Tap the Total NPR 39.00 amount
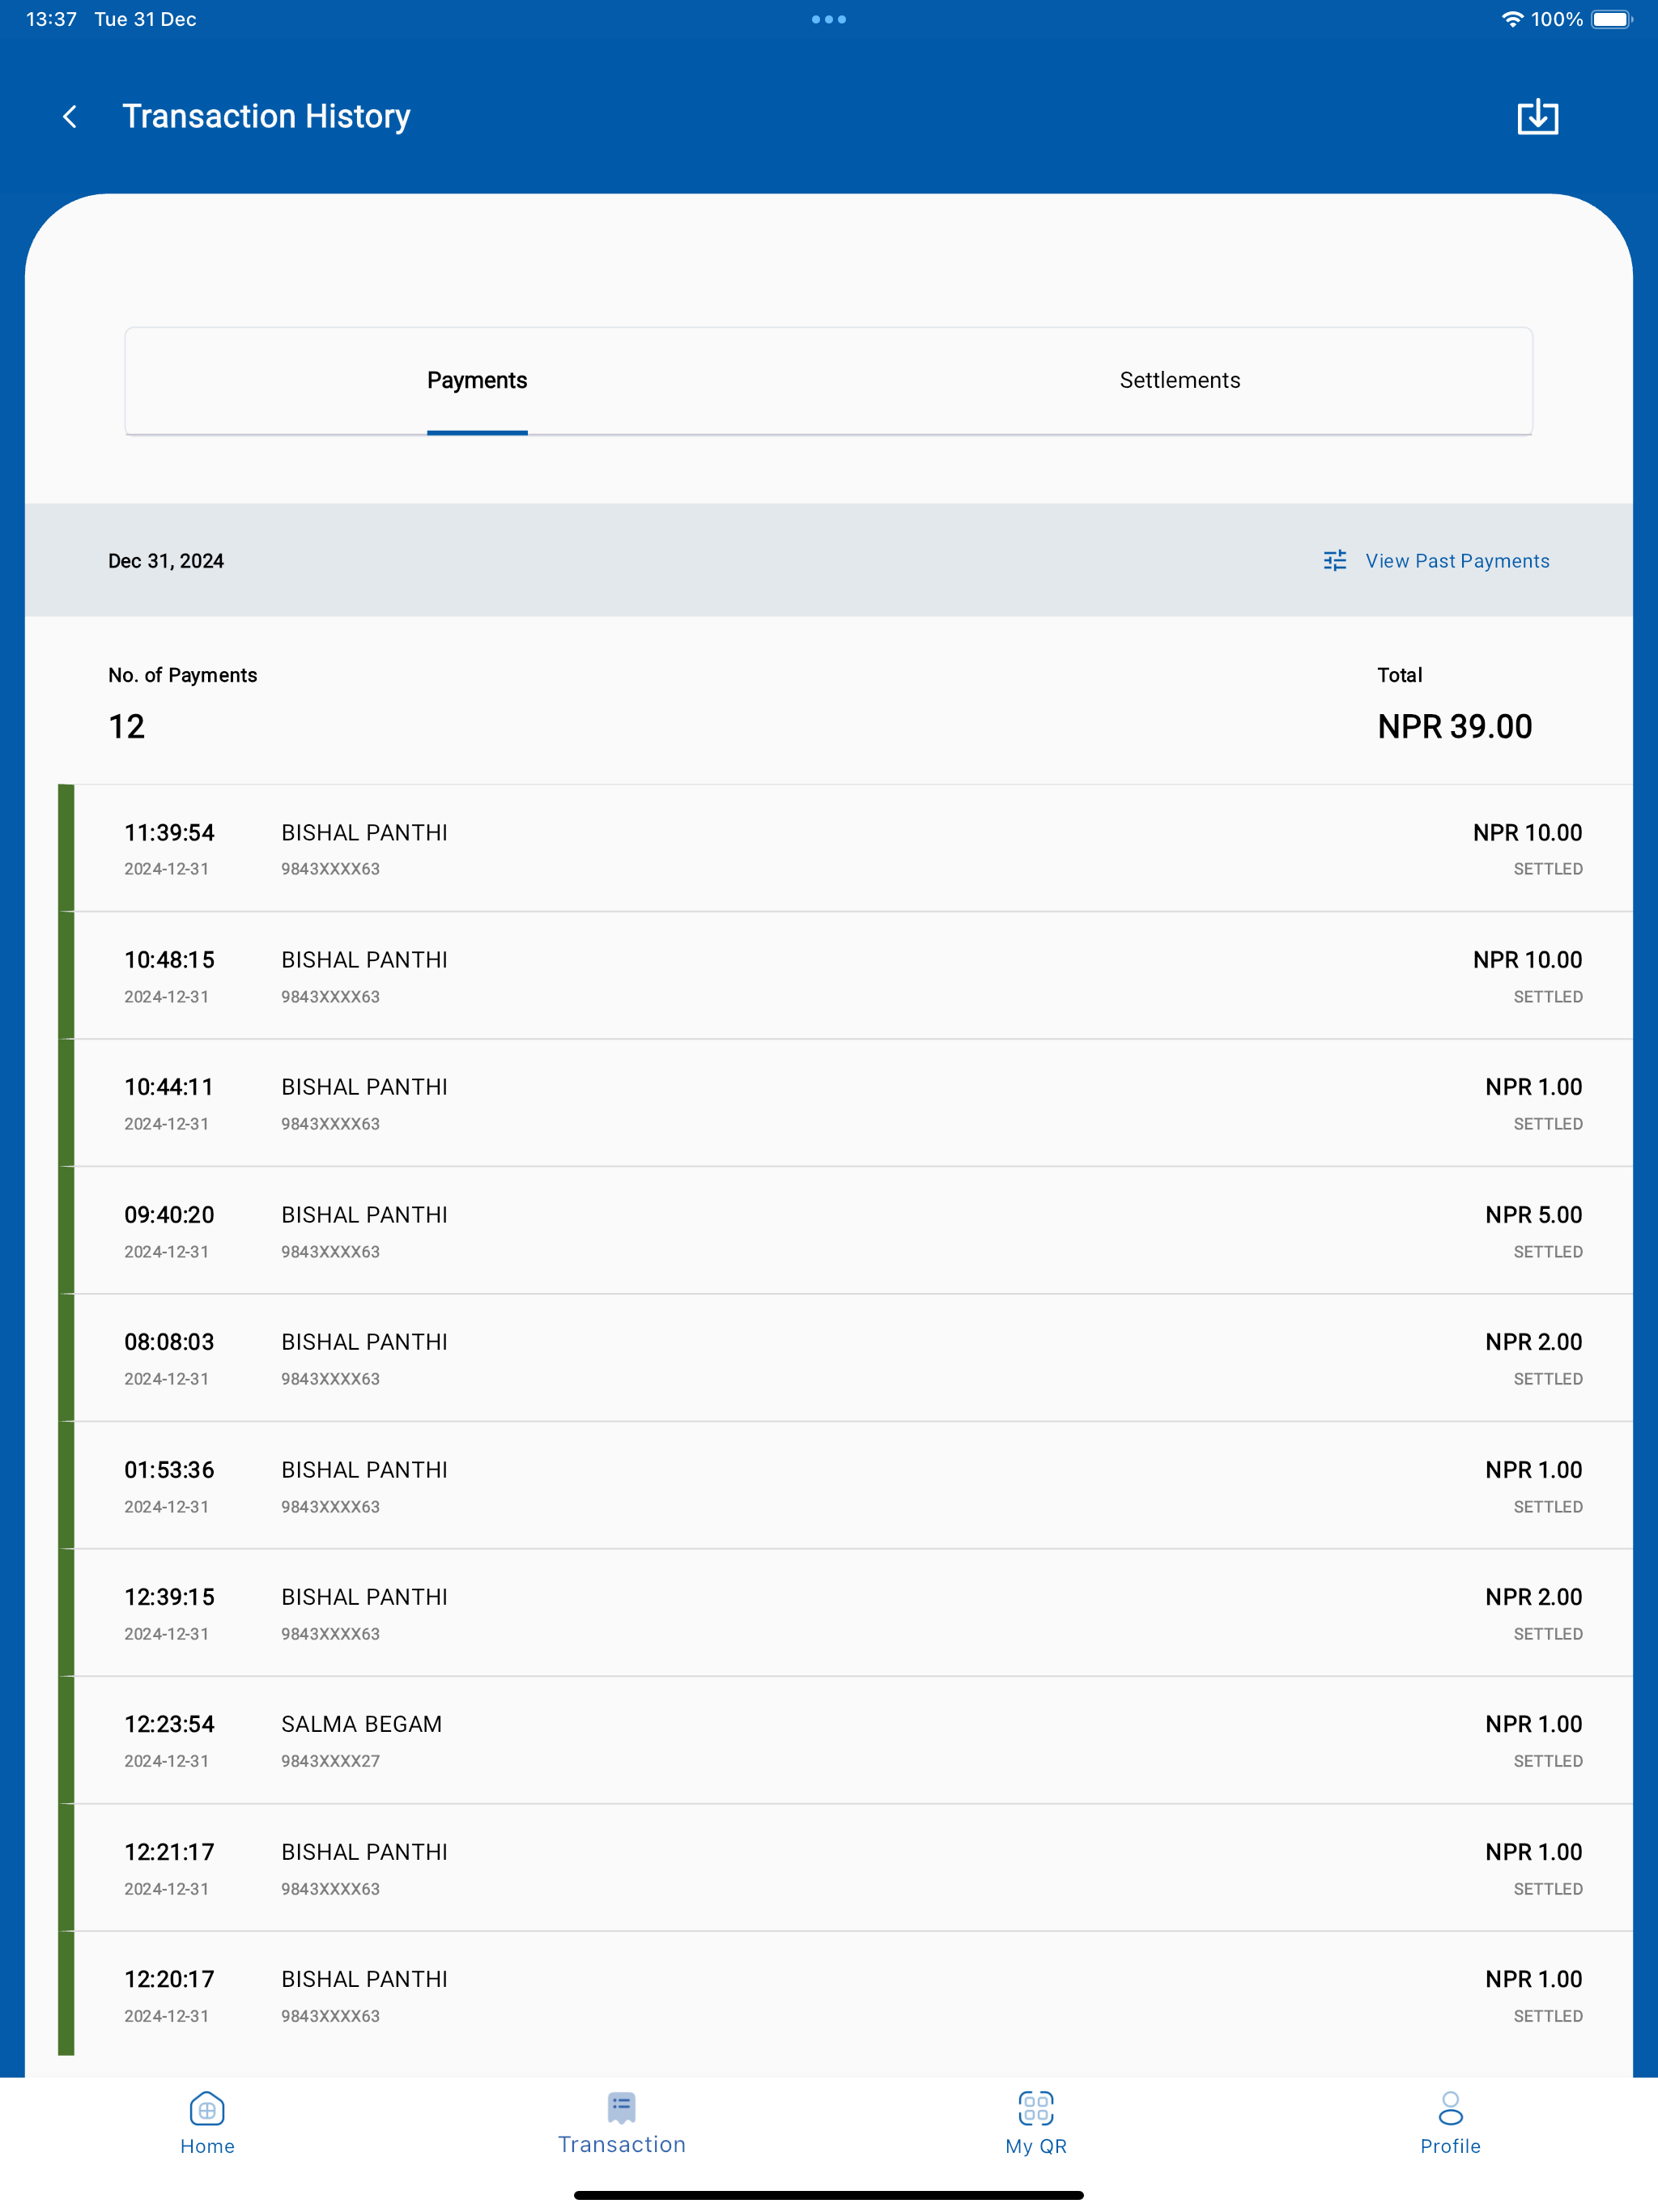Viewport: 1658px width, 2212px height. 1454,726
